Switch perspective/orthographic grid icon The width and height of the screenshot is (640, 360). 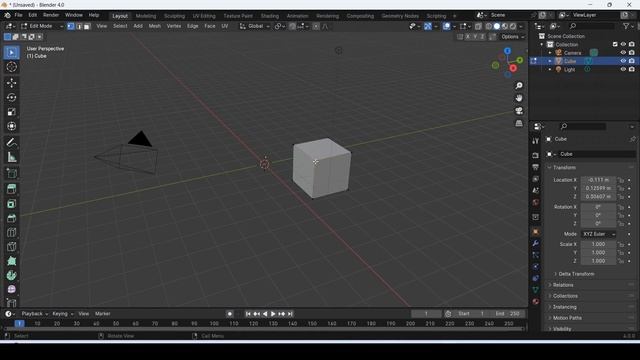pyautogui.click(x=519, y=123)
